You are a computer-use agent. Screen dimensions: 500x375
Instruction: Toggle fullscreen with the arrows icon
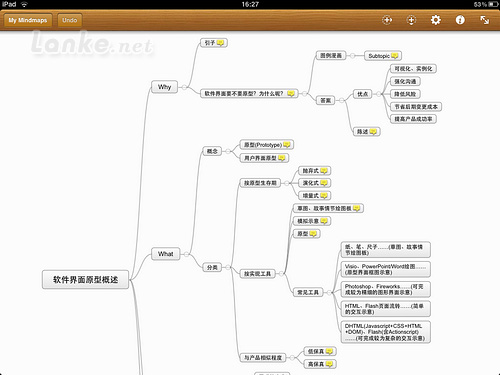point(485,20)
